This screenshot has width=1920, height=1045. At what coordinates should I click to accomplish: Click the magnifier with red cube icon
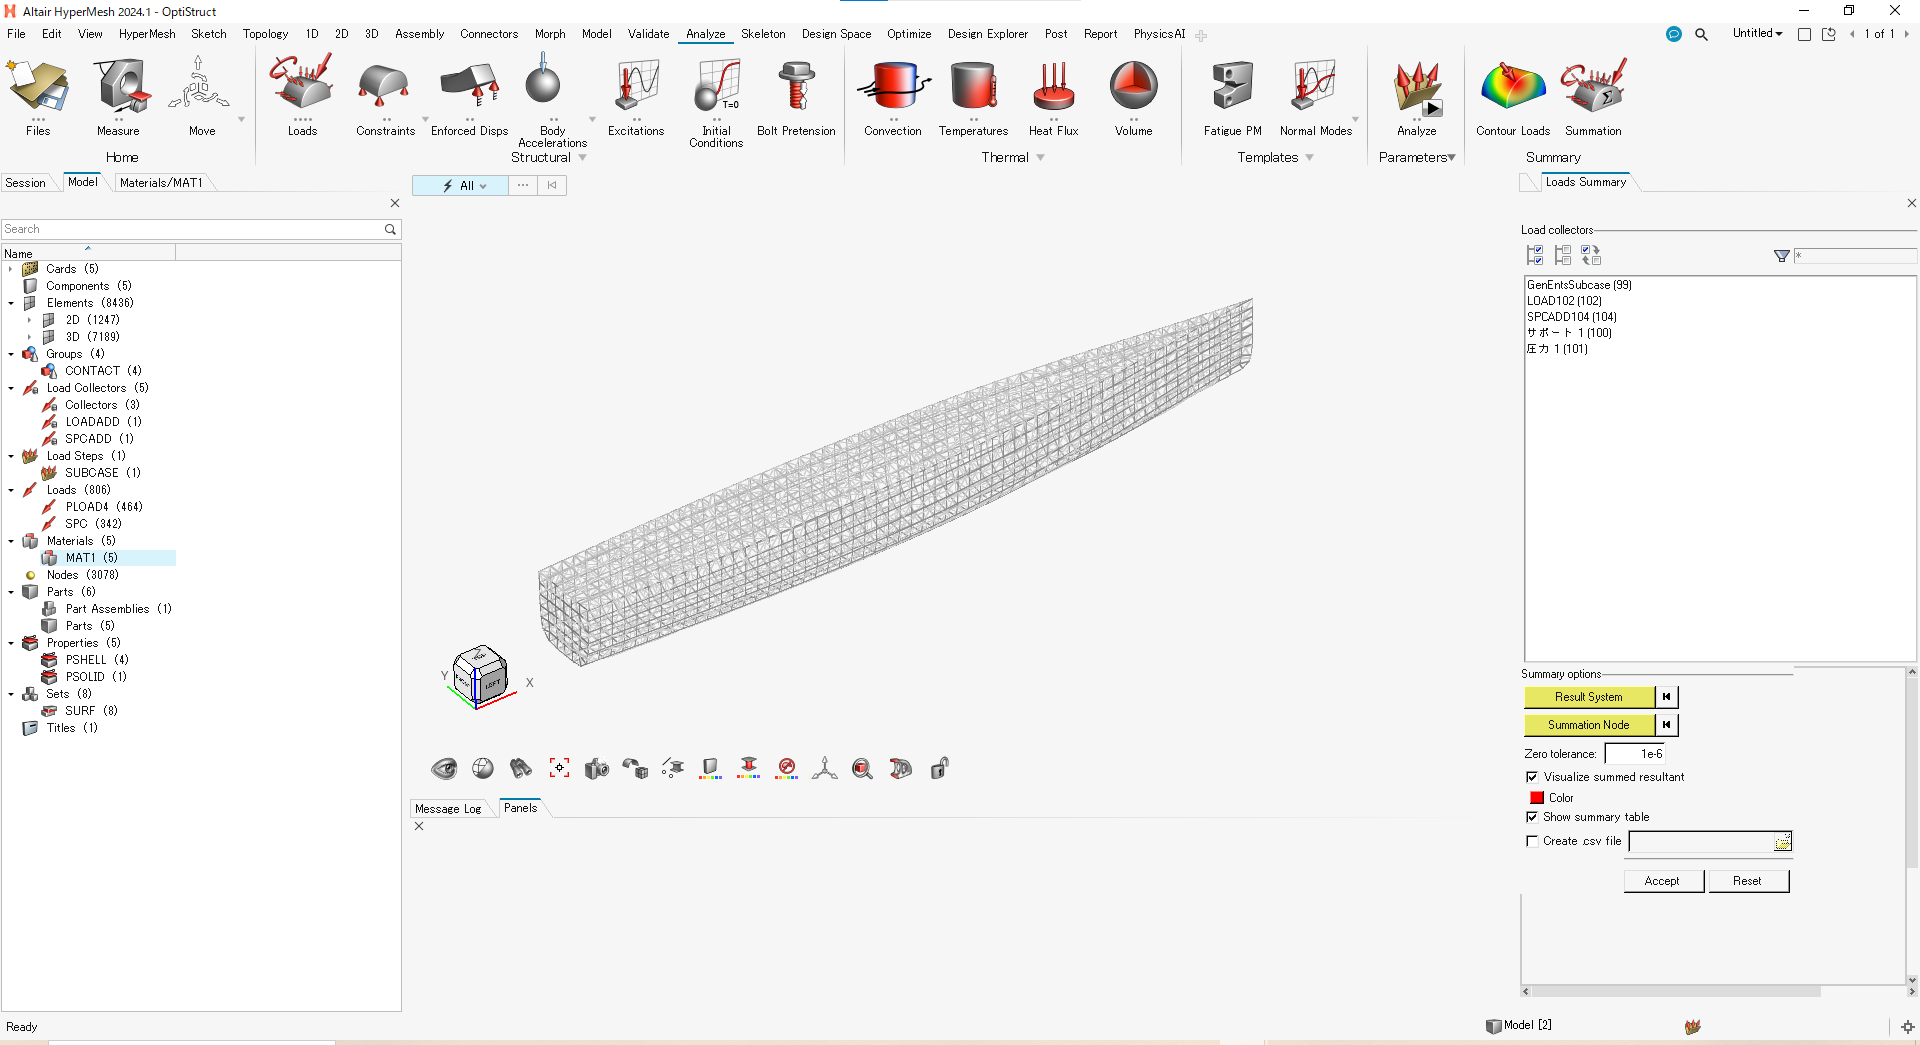click(x=862, y=768)
